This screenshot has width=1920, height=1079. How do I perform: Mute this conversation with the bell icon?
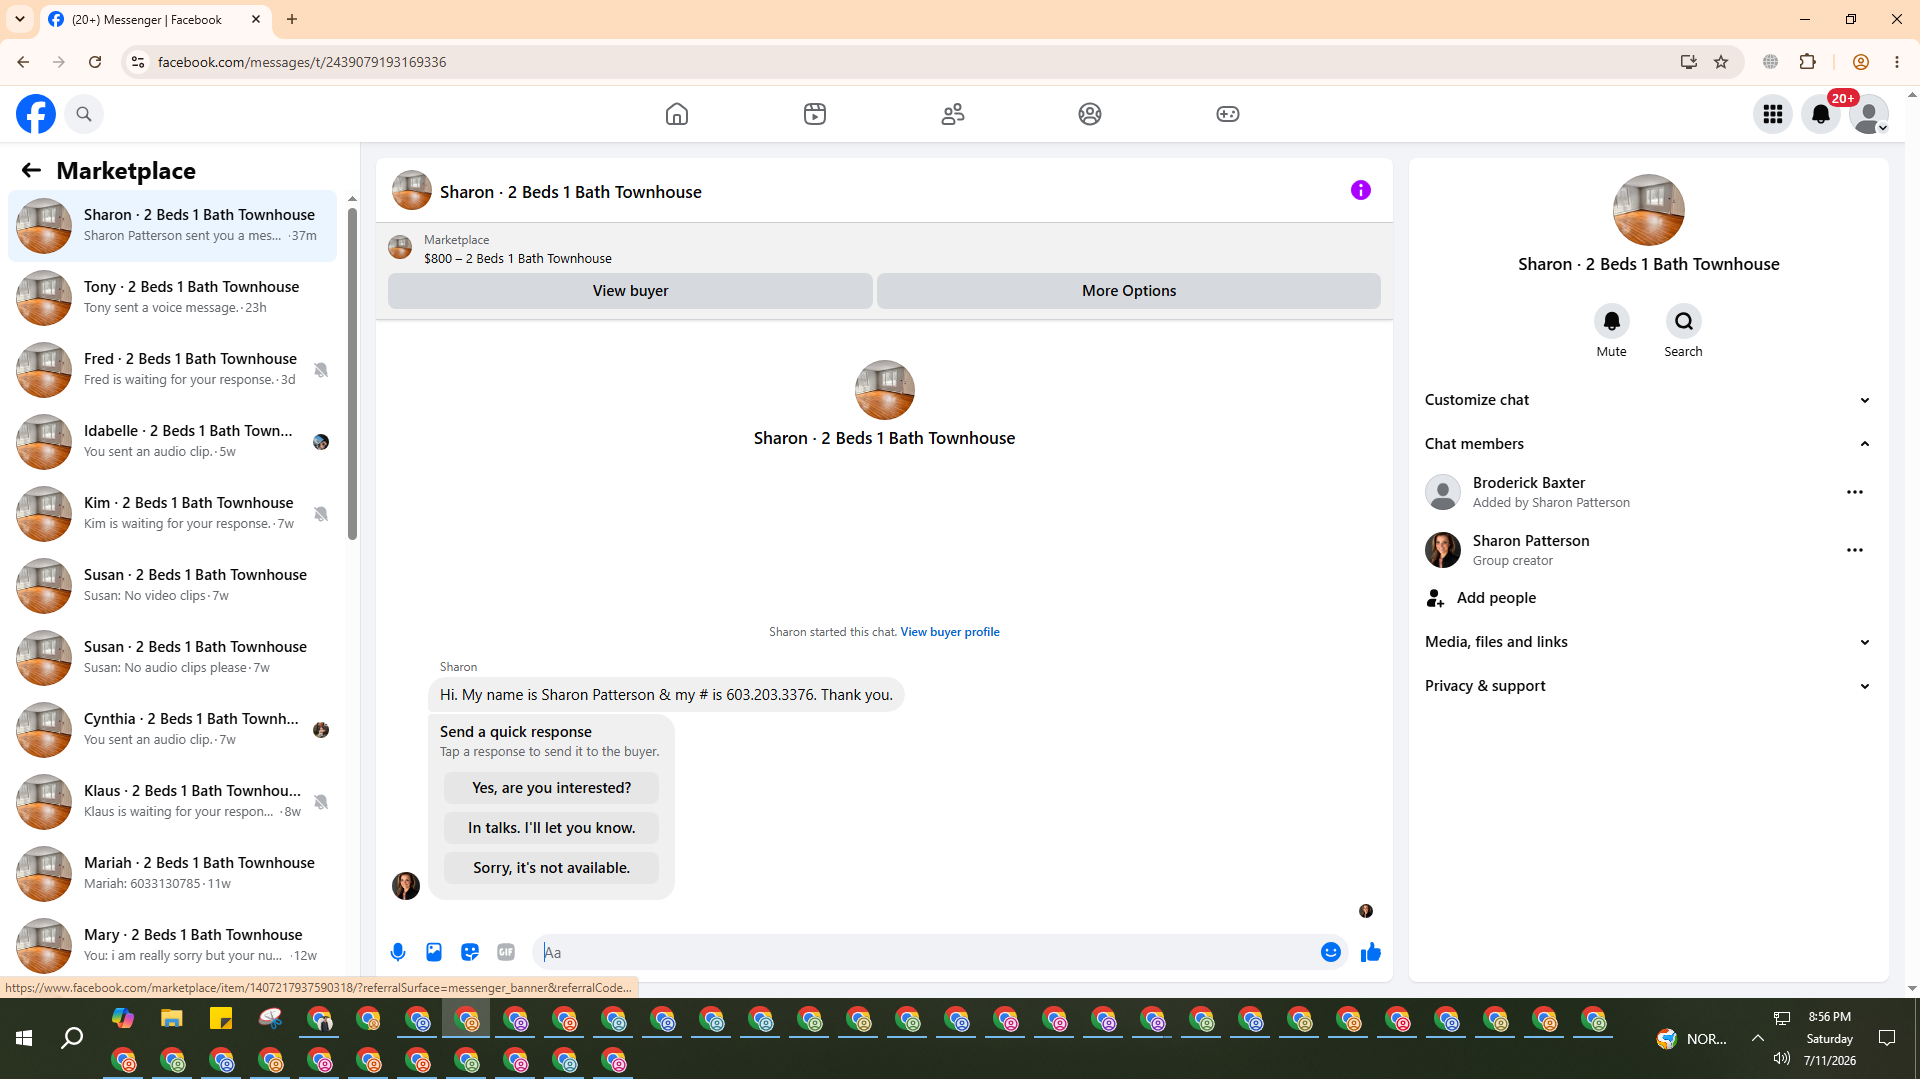pyautogui.click(x=1611, y=321)
